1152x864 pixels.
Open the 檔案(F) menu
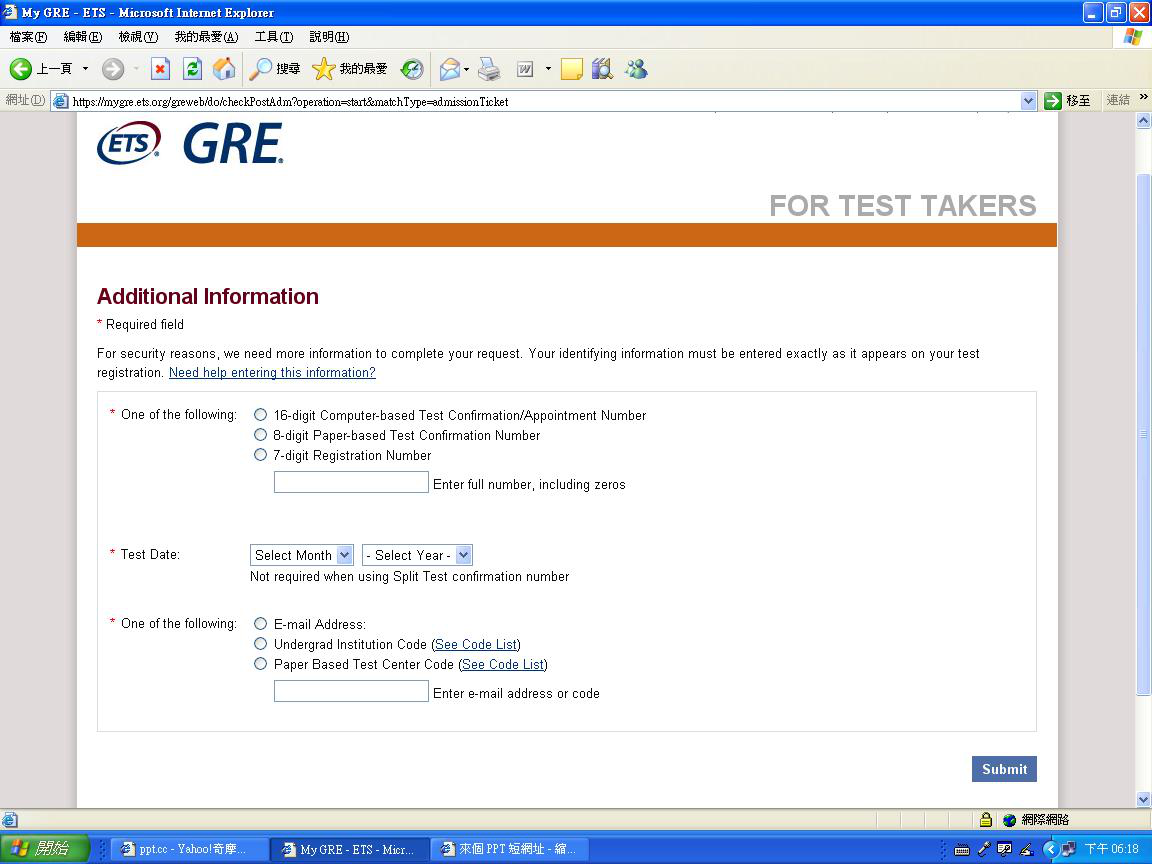pyautogui.click(x=28, y=37)
